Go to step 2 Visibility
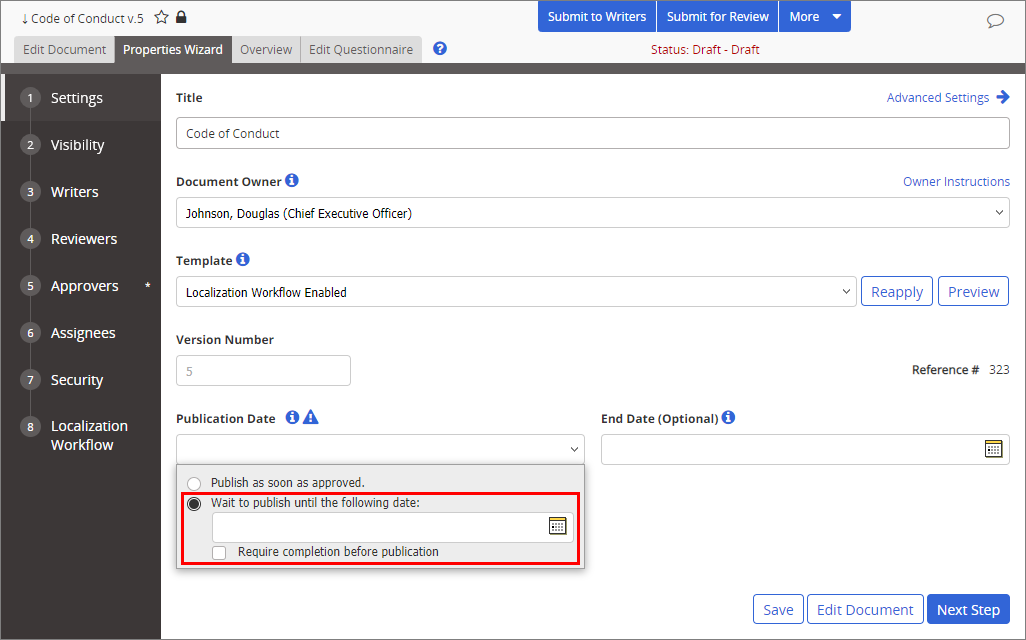This screenshot has height=640, width=1026. pos(80,145)
